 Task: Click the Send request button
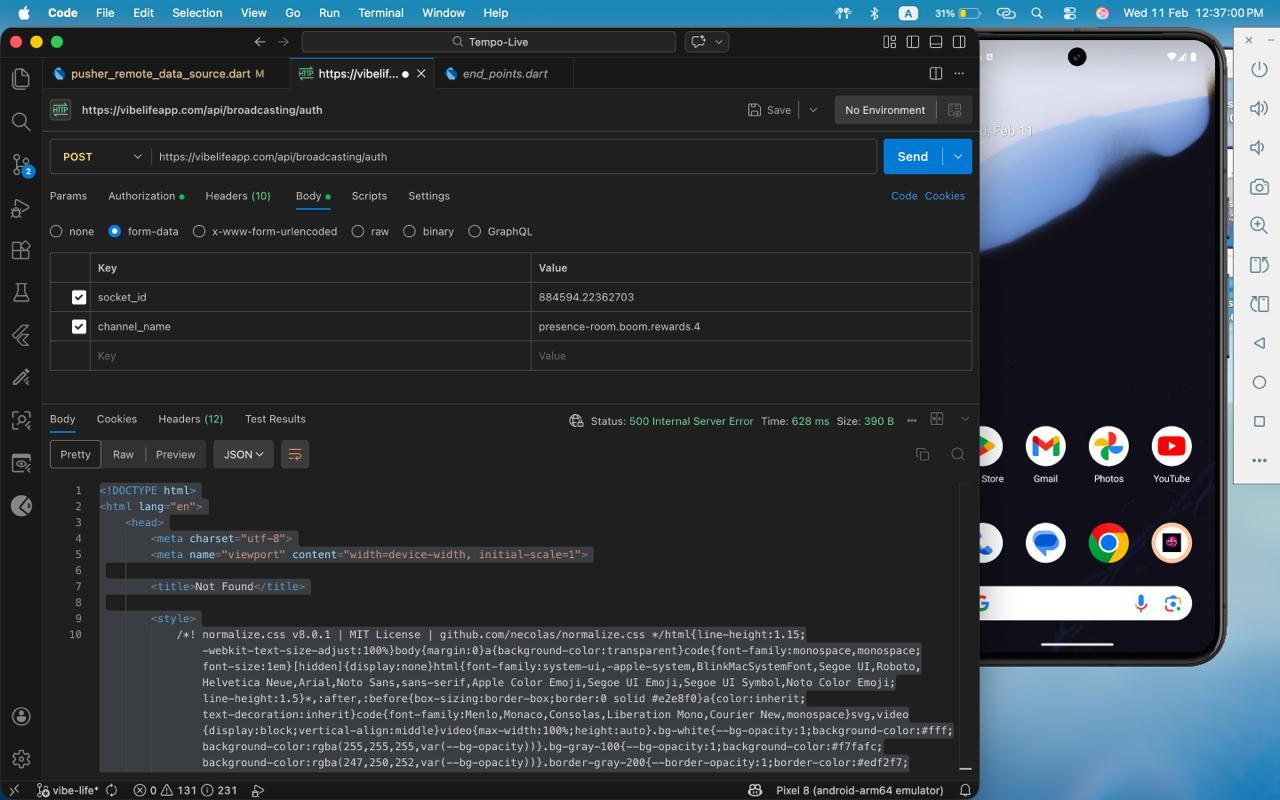tap(912, 157)
